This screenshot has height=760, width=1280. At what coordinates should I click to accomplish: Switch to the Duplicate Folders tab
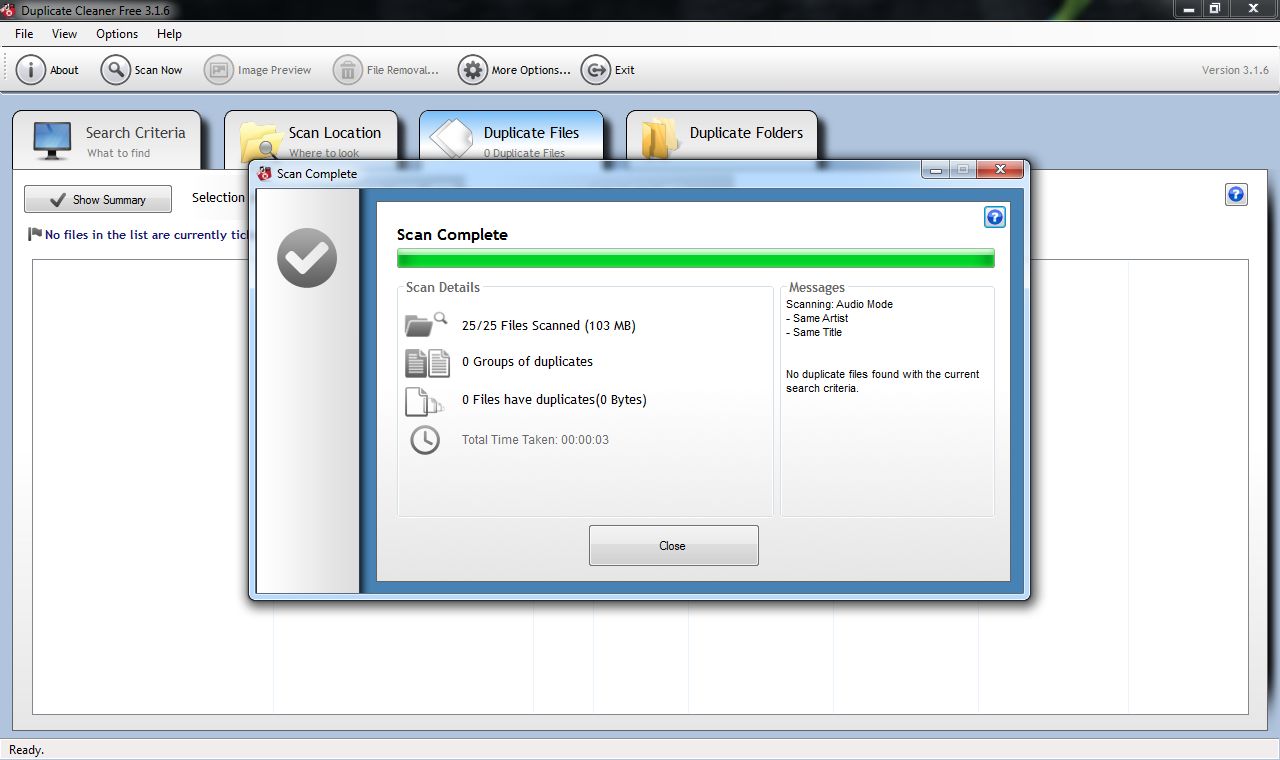(x=722, y=136)
